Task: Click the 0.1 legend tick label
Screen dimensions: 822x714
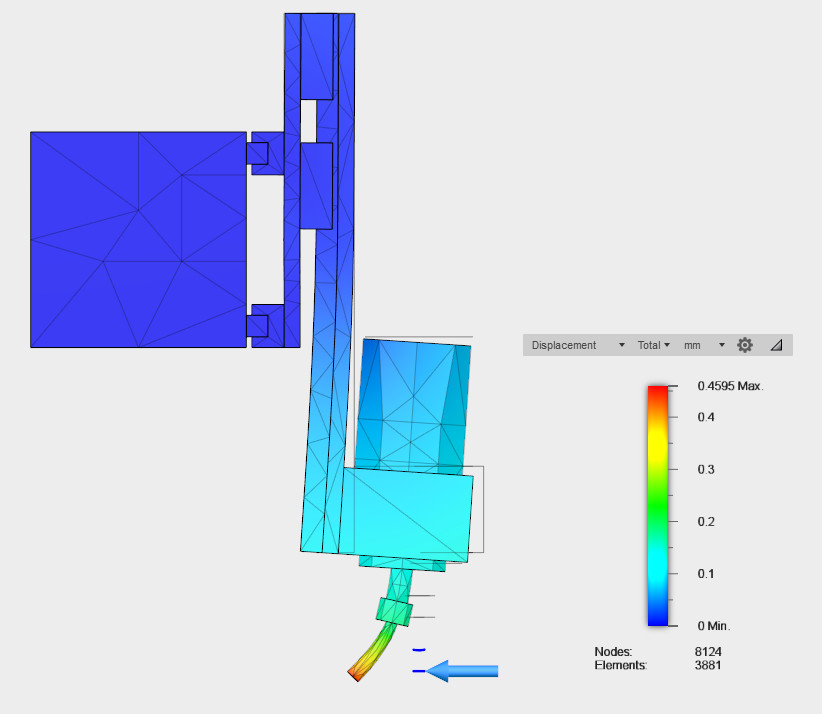Action: [706, 574]
